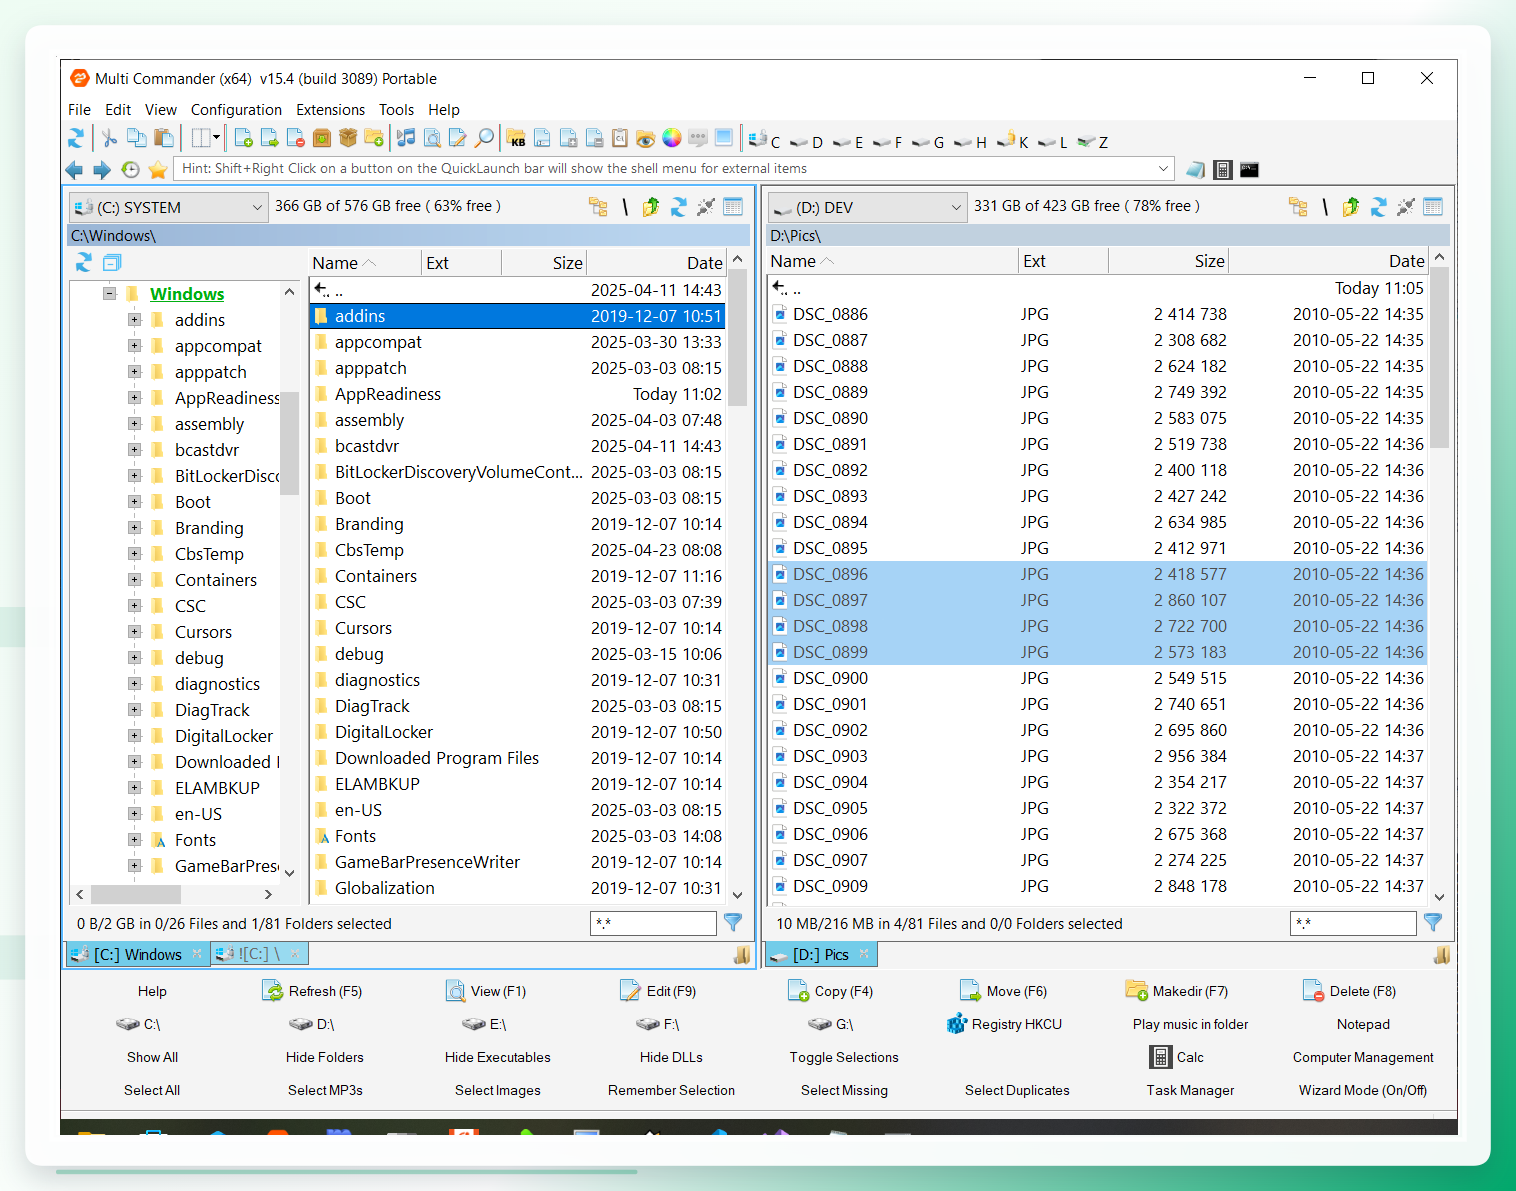Click the network drive Z icon
The image size is (1516, 1191).
pos(1092,141)
